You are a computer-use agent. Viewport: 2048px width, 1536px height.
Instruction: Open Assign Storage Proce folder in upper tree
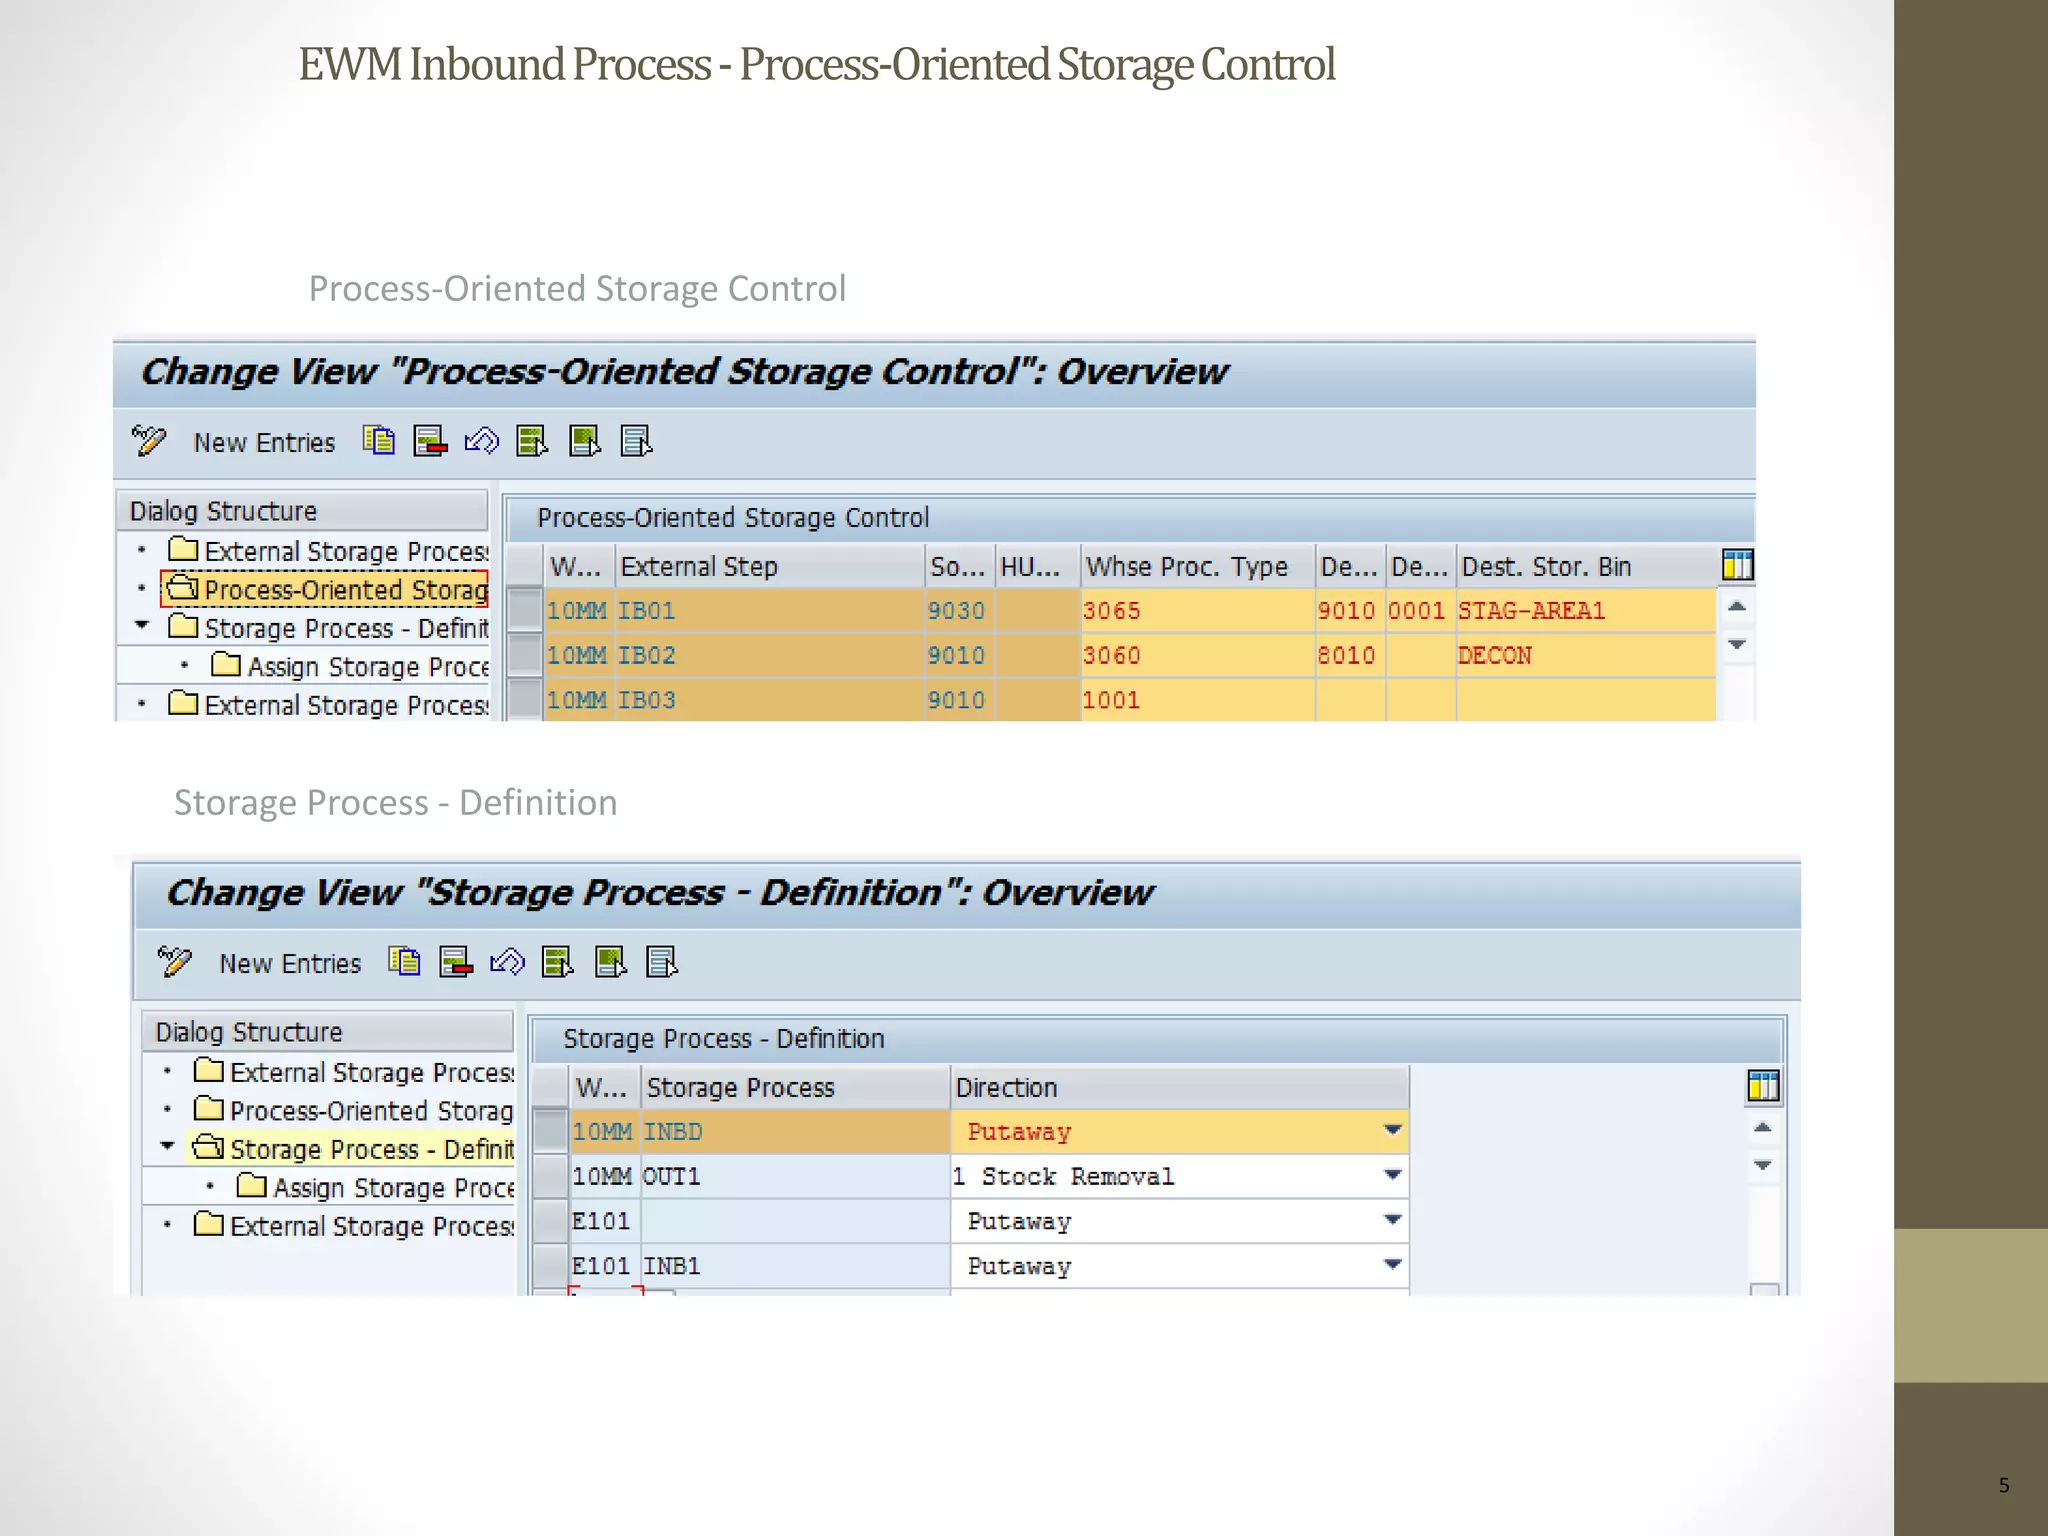coord(350,666)
